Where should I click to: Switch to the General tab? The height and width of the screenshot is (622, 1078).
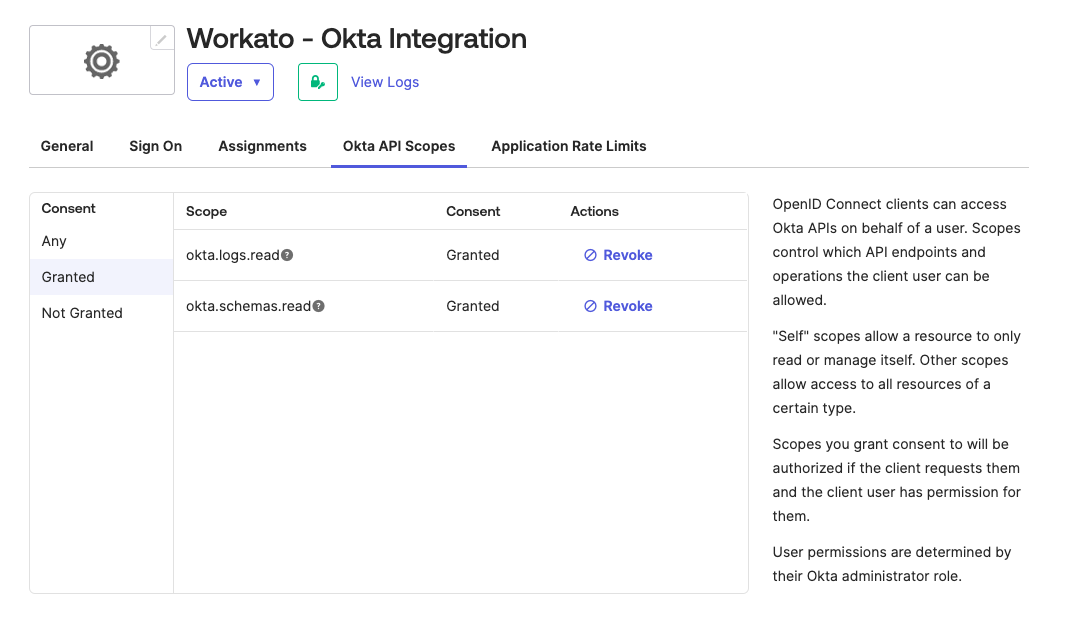tap(66, 146)
